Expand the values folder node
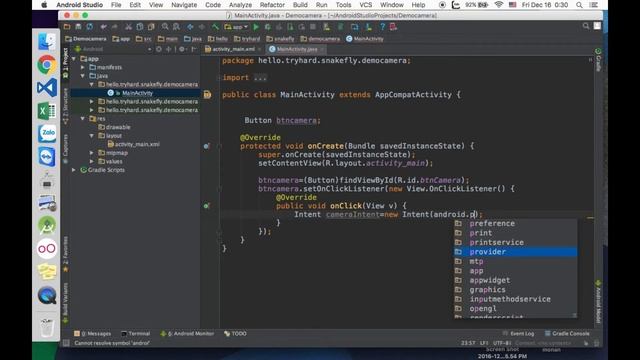Viewport: 640px width, 360px height. [92, 161]
